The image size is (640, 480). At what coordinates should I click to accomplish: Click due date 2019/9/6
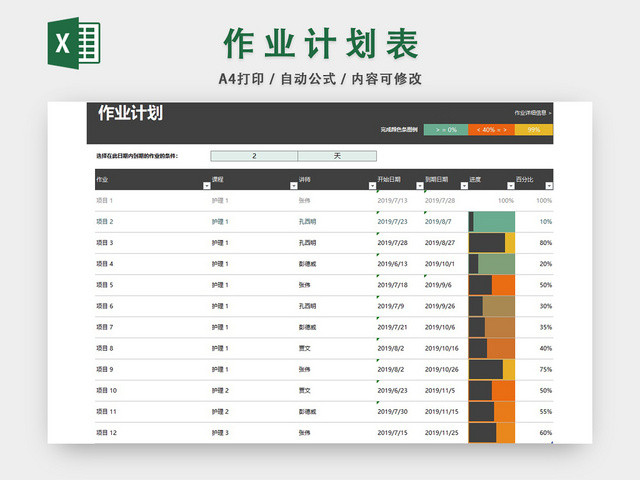coord(438,285)
